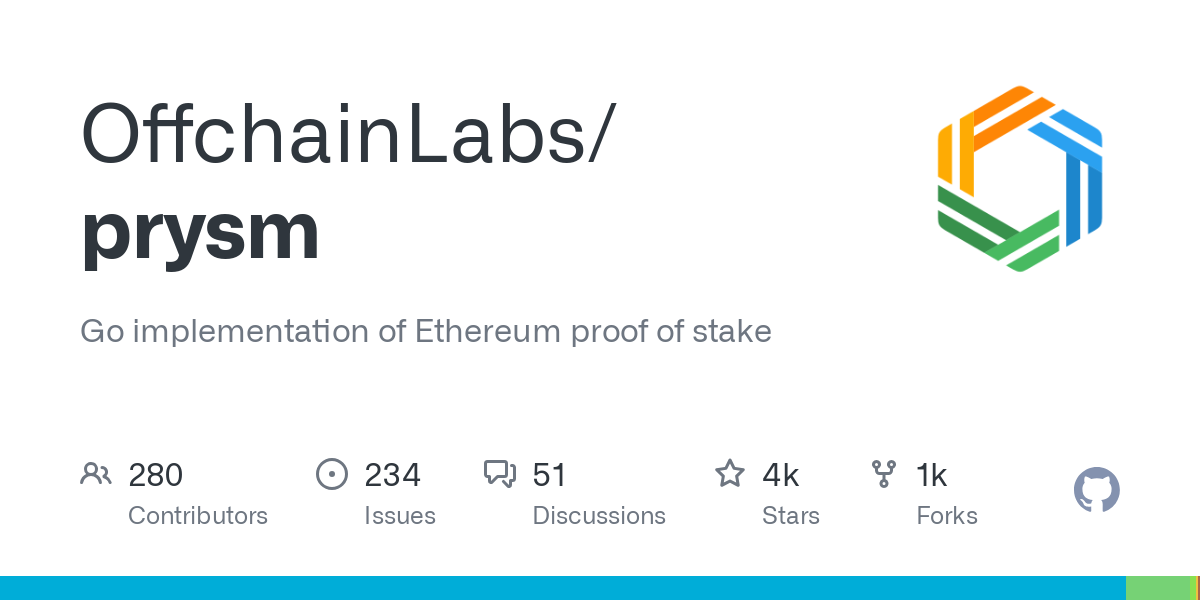Open the OffchainLabs owner name

point(343,134)
